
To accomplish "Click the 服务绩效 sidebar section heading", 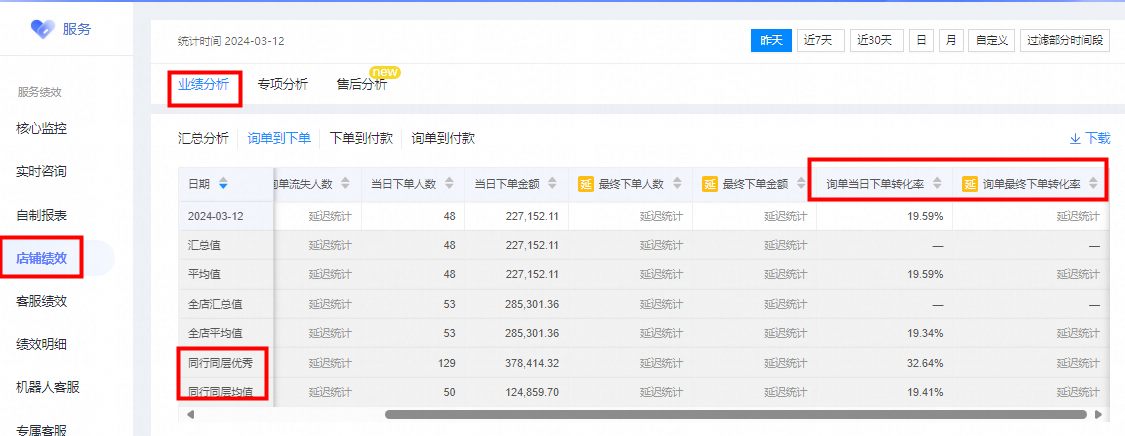I will pyautogui.click(x=39, y=93).
